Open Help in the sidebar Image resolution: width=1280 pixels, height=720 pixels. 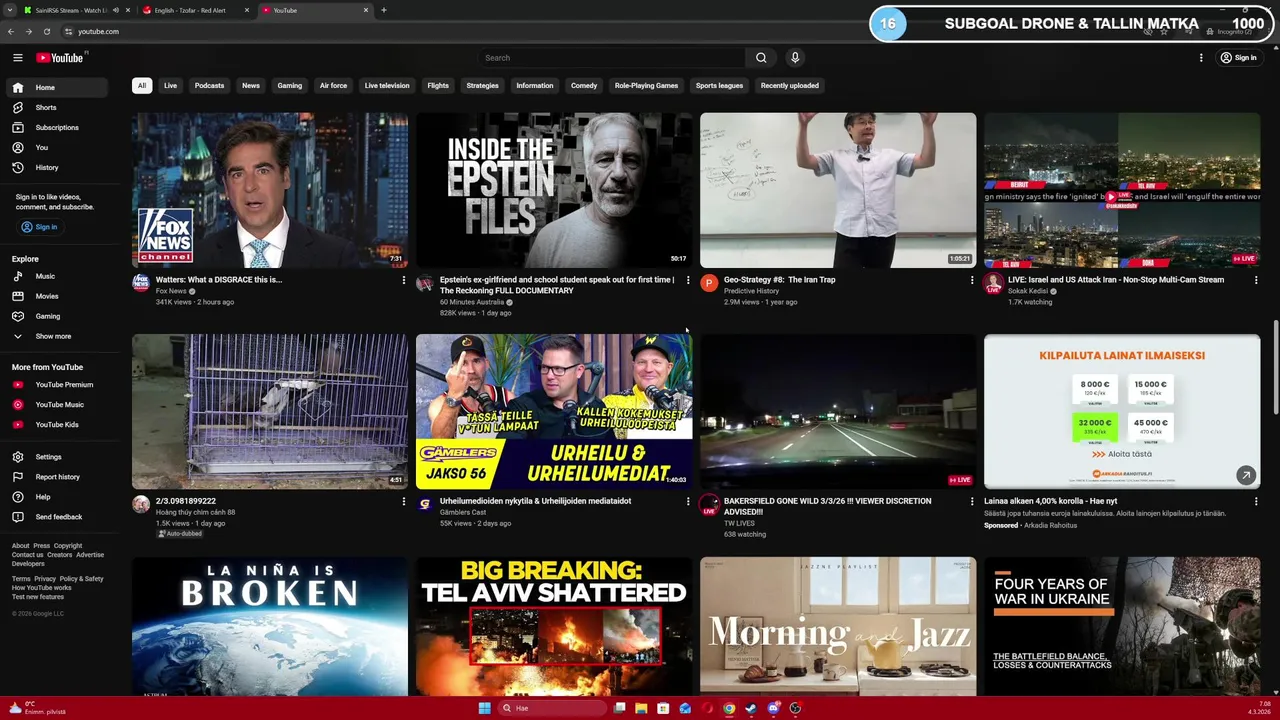point(56,497)
